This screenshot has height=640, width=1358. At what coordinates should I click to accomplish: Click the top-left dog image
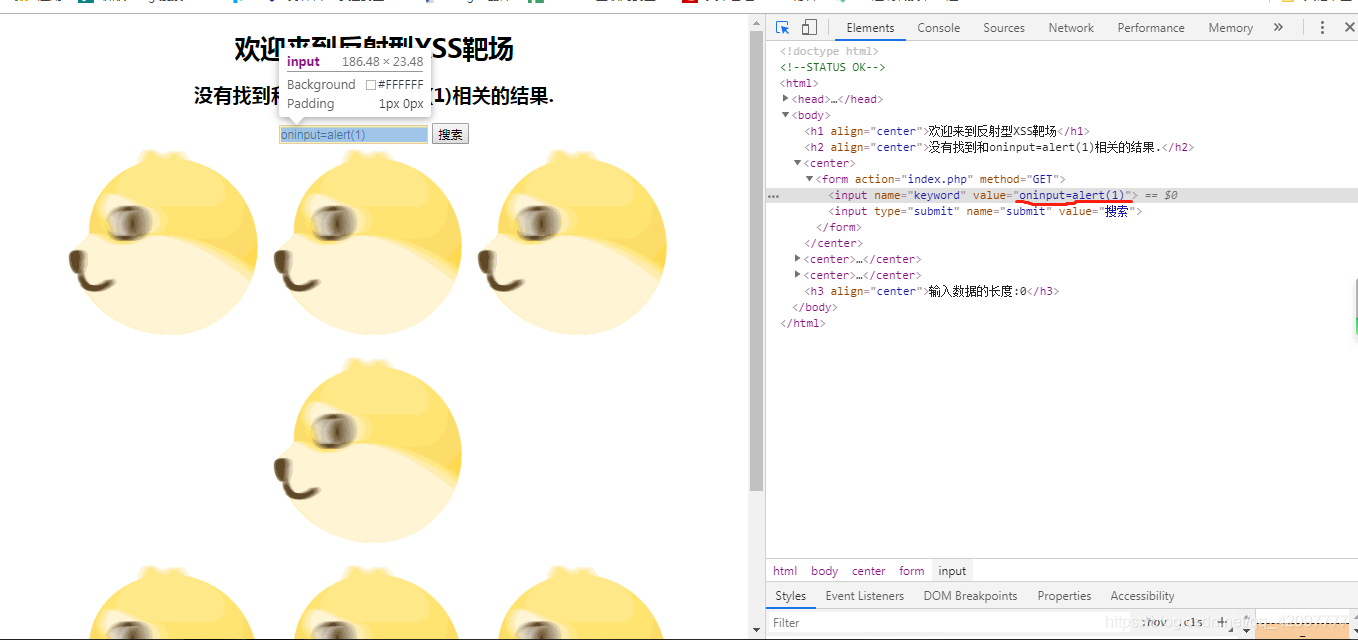point(162,242)
